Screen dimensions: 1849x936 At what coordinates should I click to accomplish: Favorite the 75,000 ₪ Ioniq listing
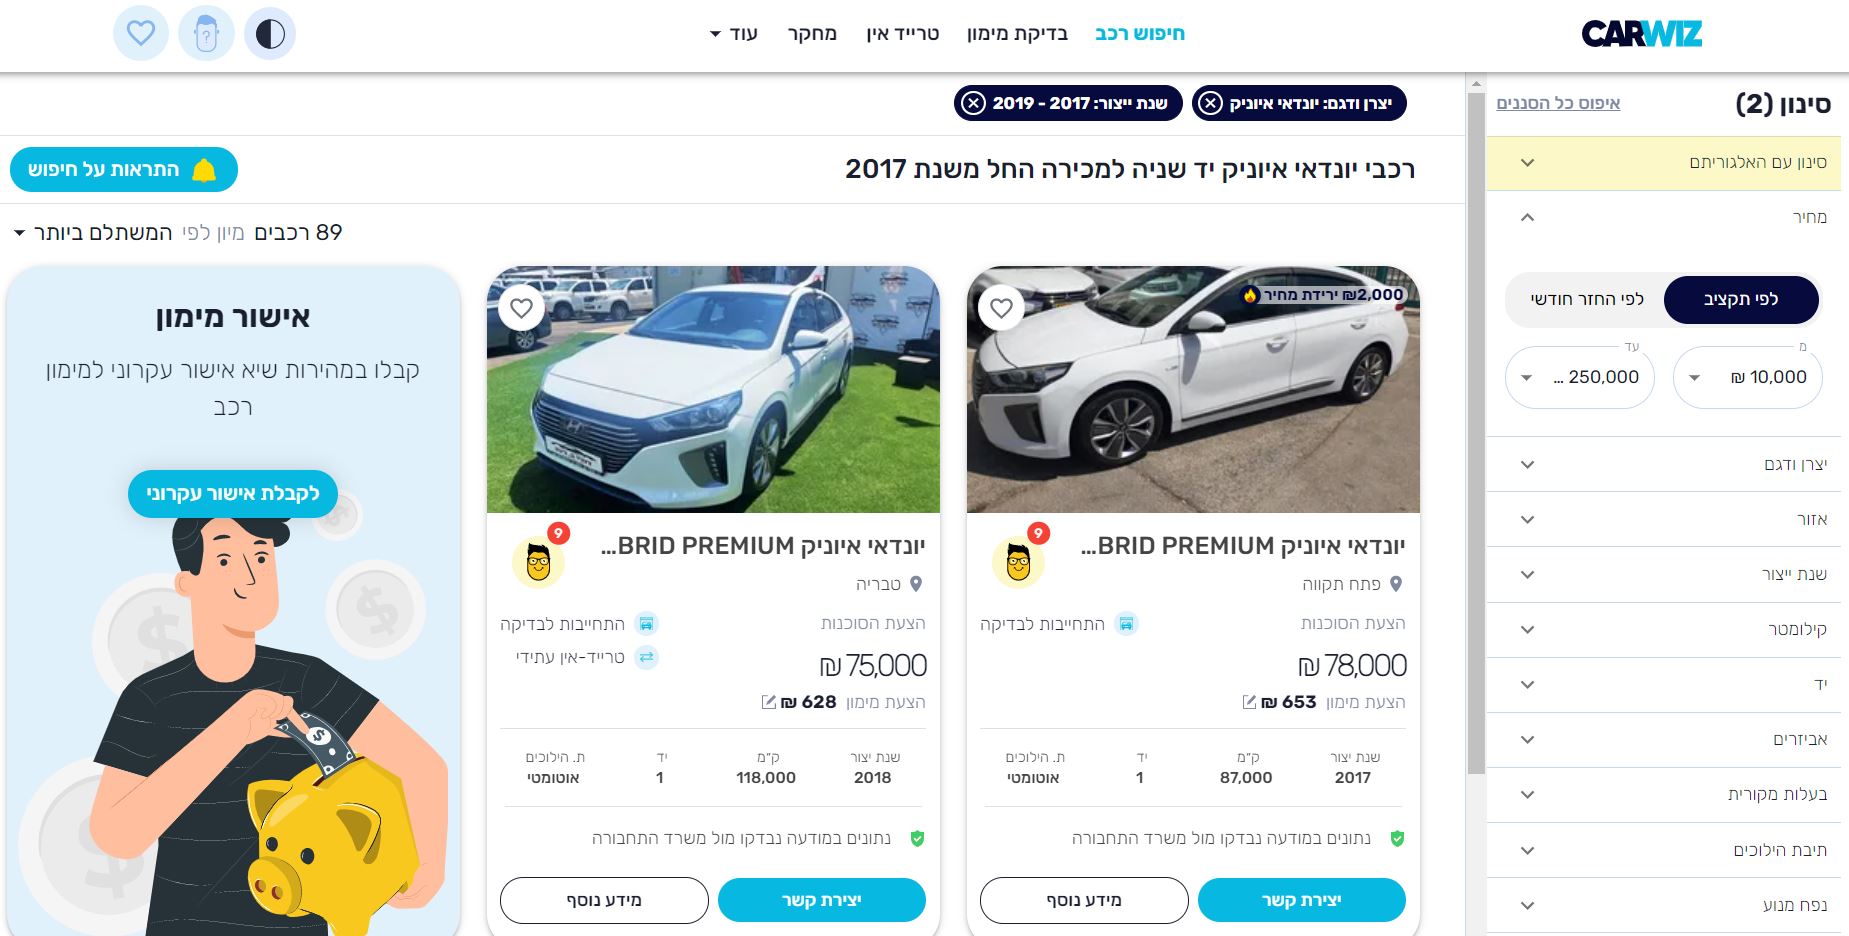click(x=522, y=308)
